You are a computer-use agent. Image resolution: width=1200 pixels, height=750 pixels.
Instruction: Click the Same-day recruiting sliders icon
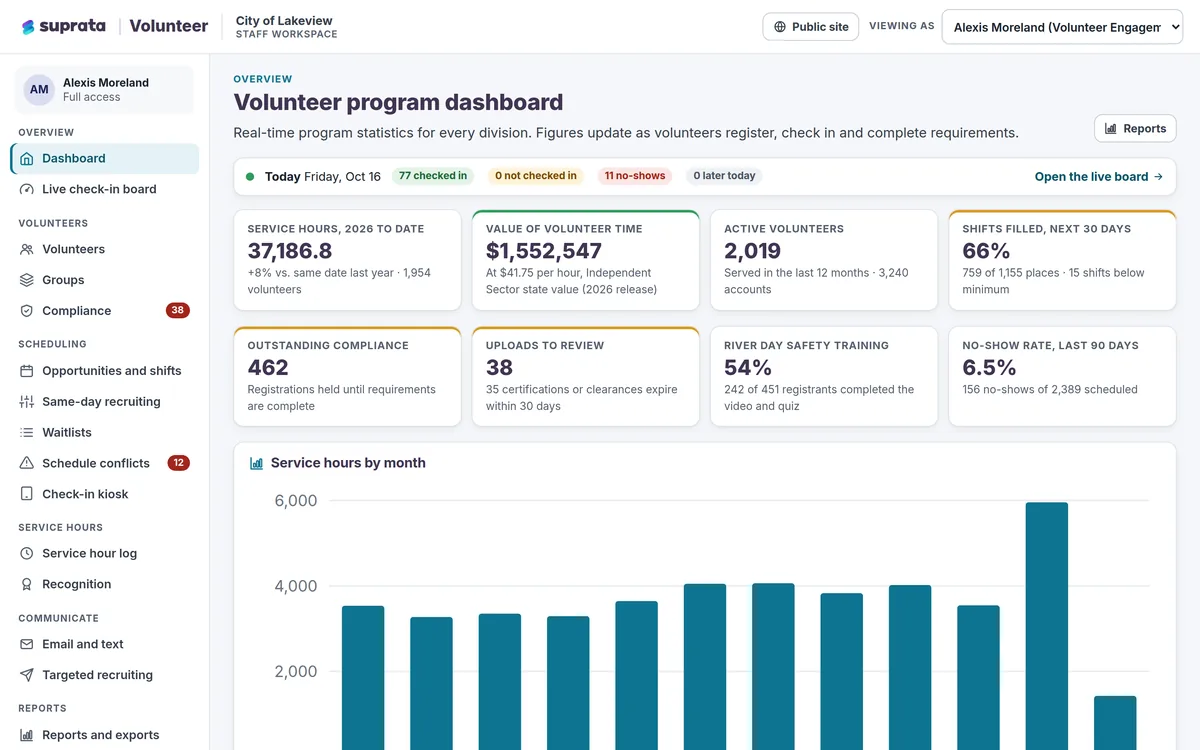click(x=27, y=402)
